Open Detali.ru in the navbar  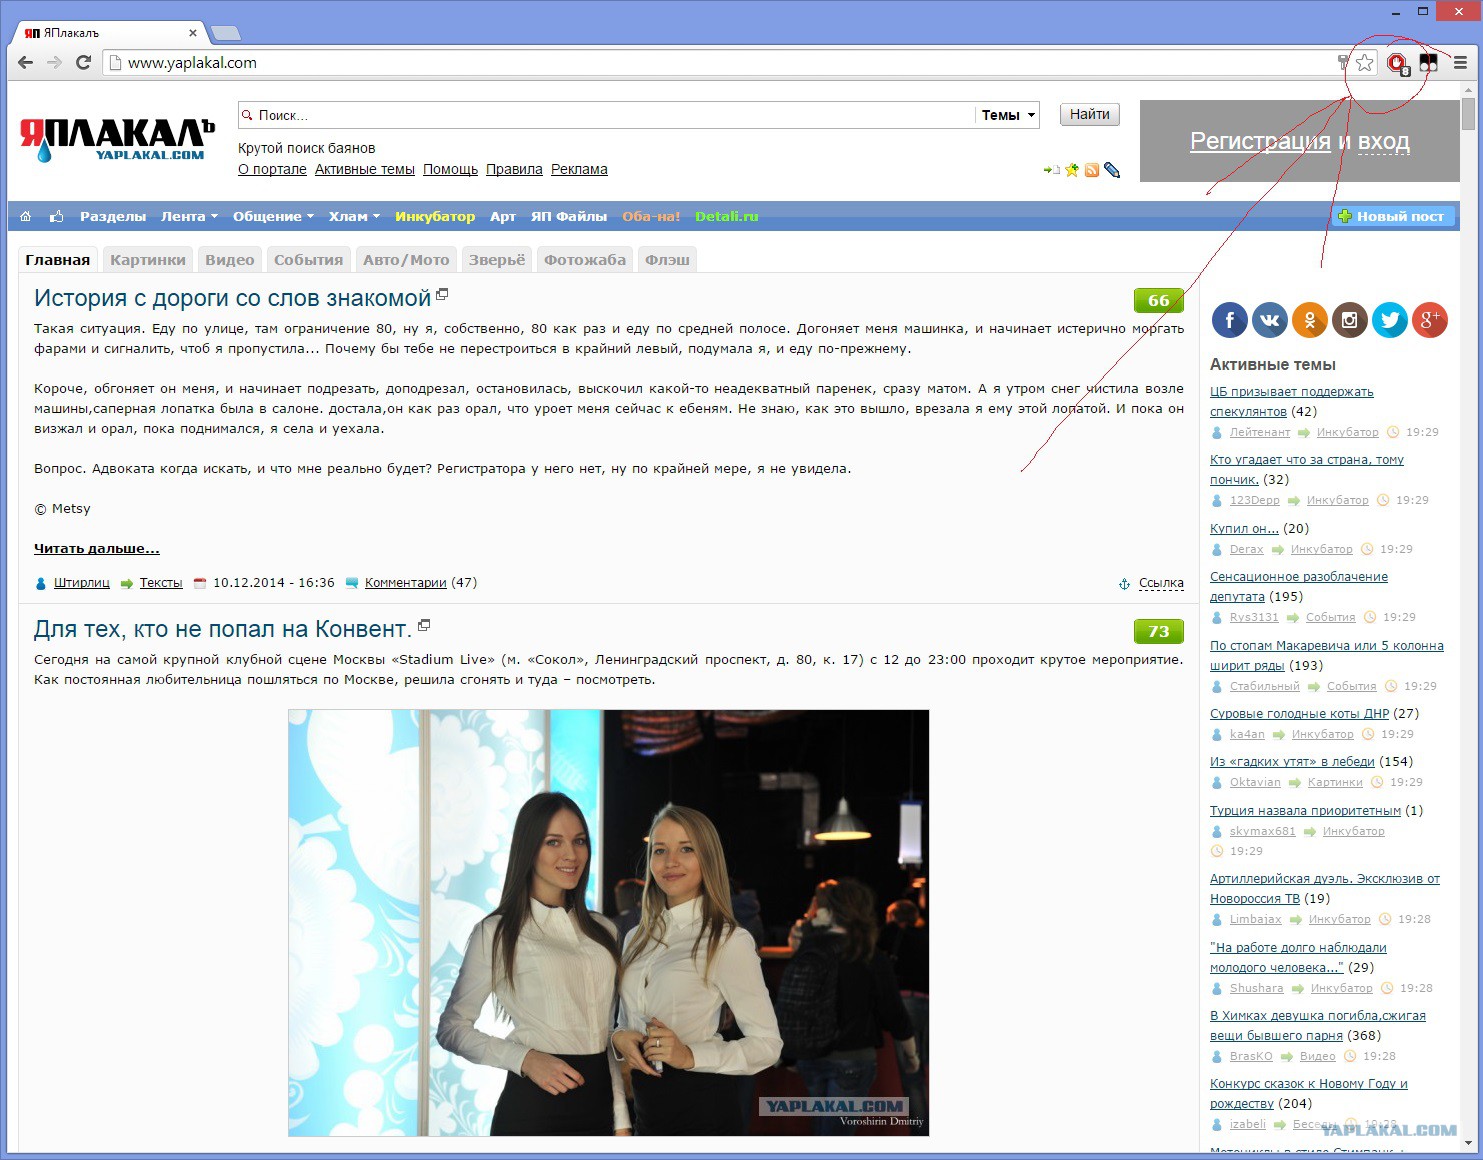[727, 216]
